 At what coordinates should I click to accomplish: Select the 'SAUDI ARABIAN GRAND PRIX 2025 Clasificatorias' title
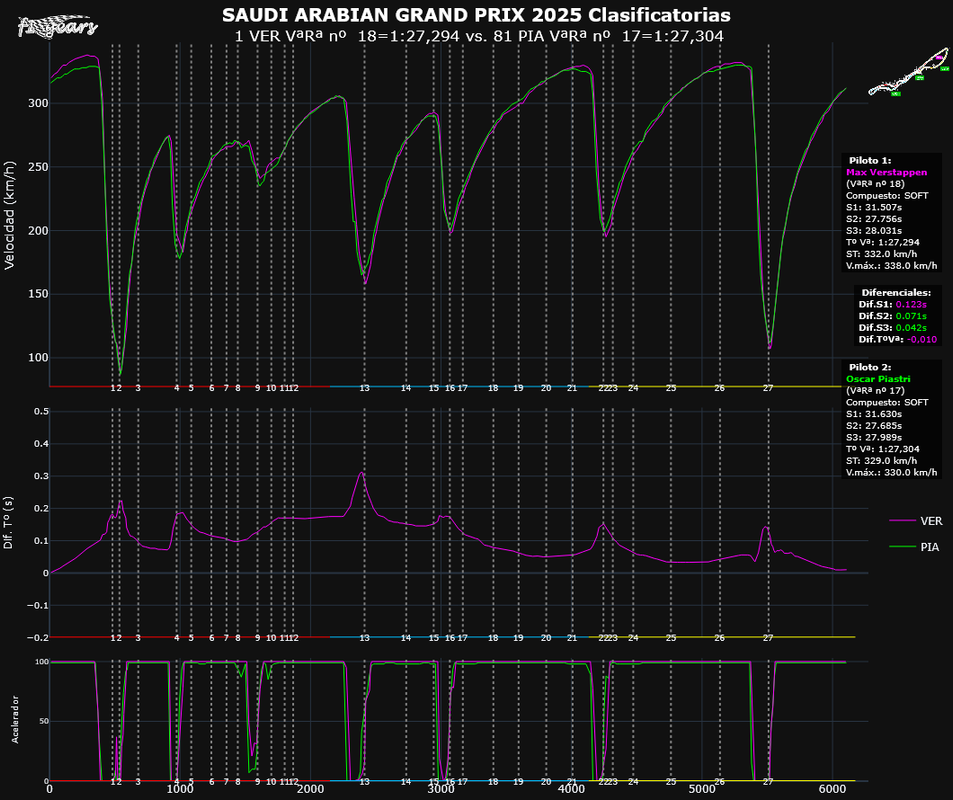(x=476, y=15)
